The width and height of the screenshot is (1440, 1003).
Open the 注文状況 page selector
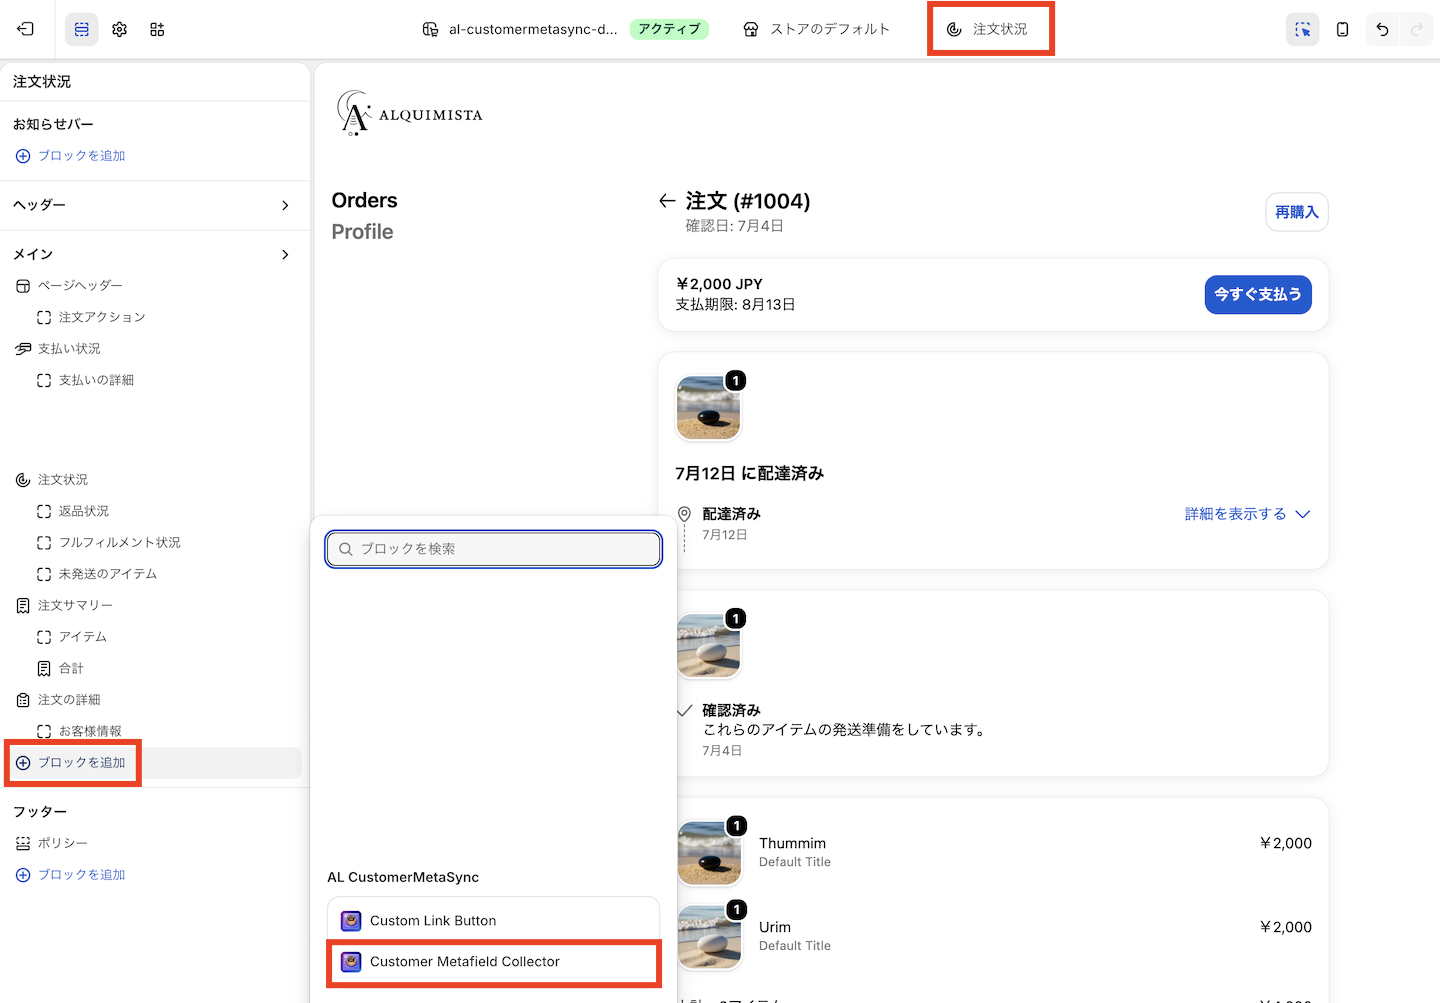(987, 29)
